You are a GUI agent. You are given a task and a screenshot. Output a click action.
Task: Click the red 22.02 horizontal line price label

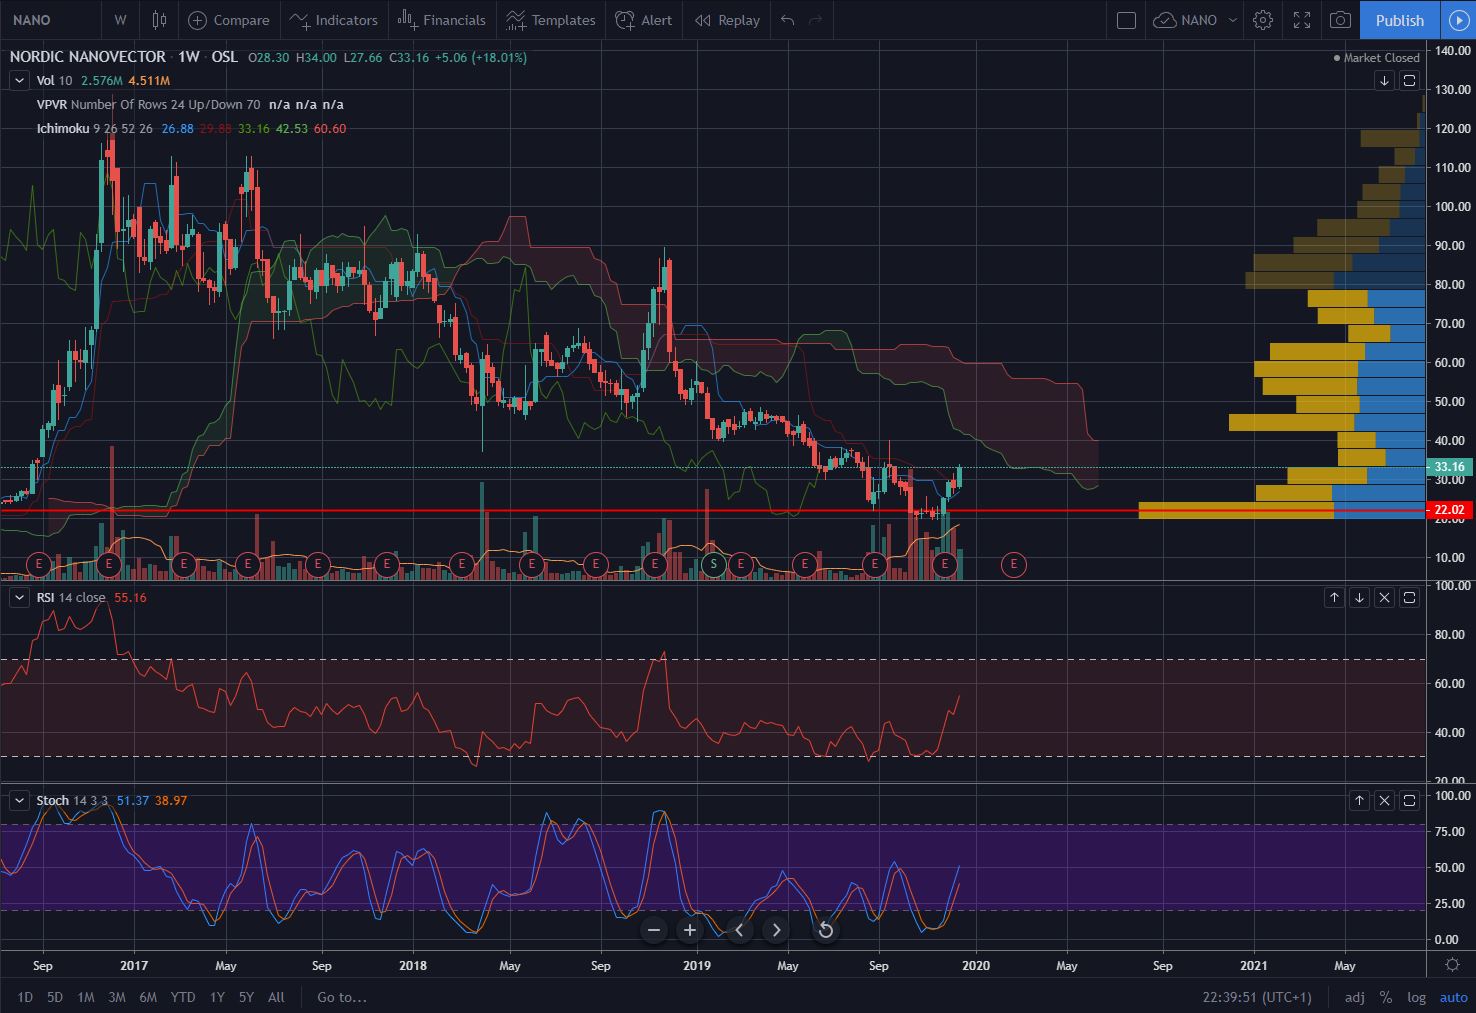click(x=1449, y=510)
